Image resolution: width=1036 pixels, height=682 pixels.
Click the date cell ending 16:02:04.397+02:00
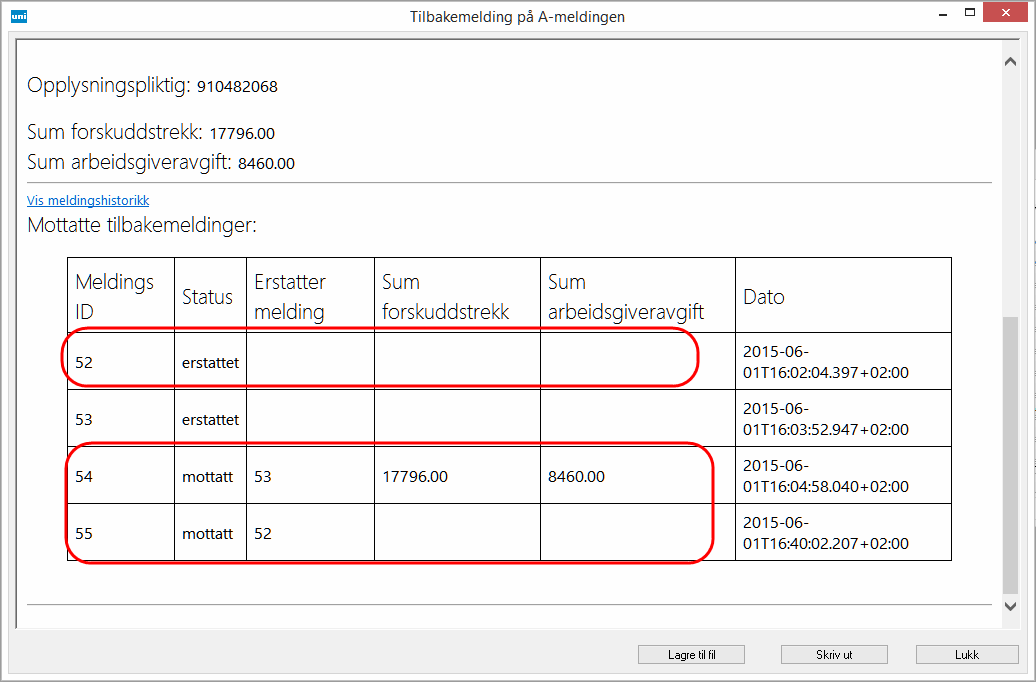coord(826,362)
